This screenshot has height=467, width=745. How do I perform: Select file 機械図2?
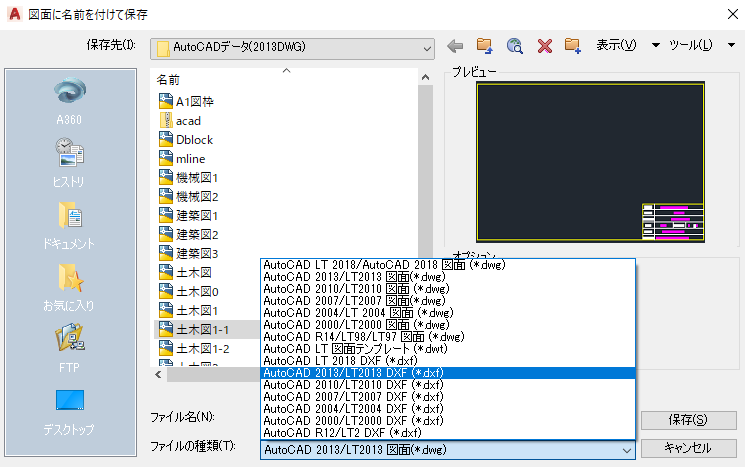[189, 196]
